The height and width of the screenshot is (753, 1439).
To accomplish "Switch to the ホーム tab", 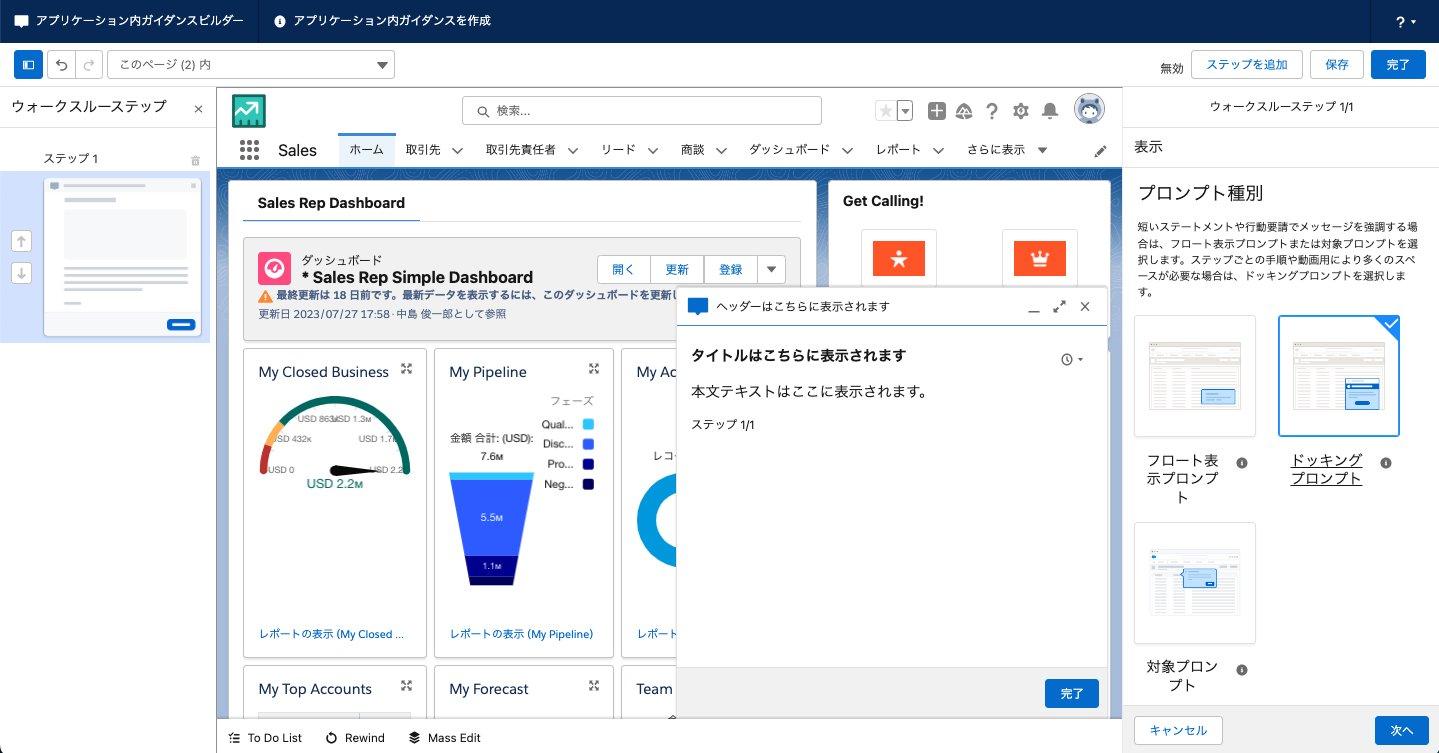I will click(x=366, y=149).
